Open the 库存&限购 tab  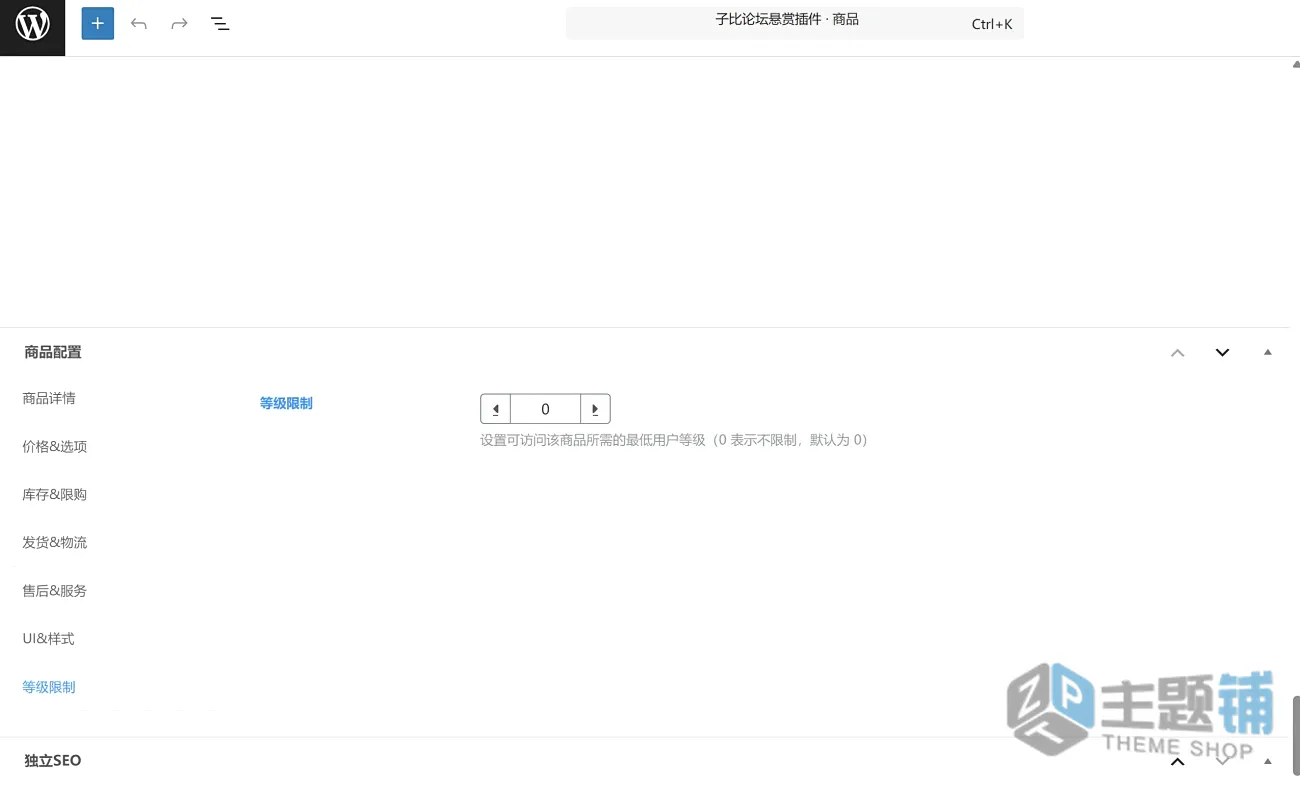point(55,494)
